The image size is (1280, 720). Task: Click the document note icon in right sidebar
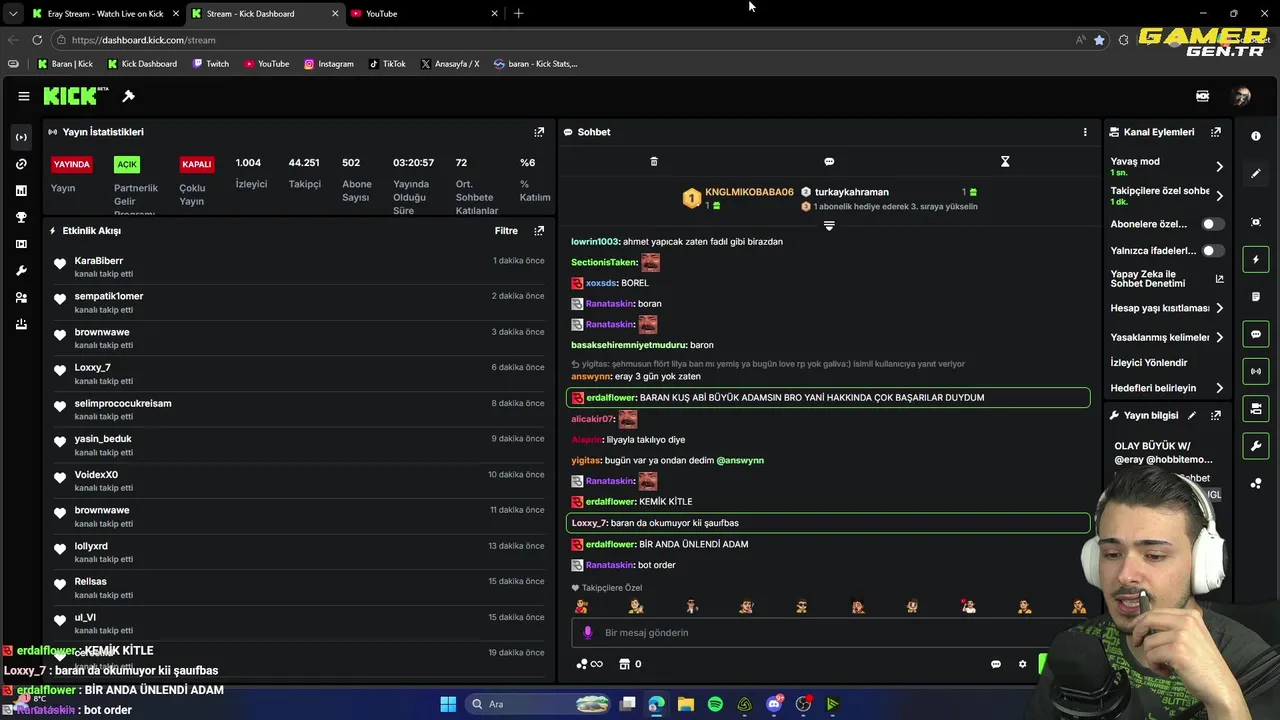pyautogui.click(x=1256, y=297)
